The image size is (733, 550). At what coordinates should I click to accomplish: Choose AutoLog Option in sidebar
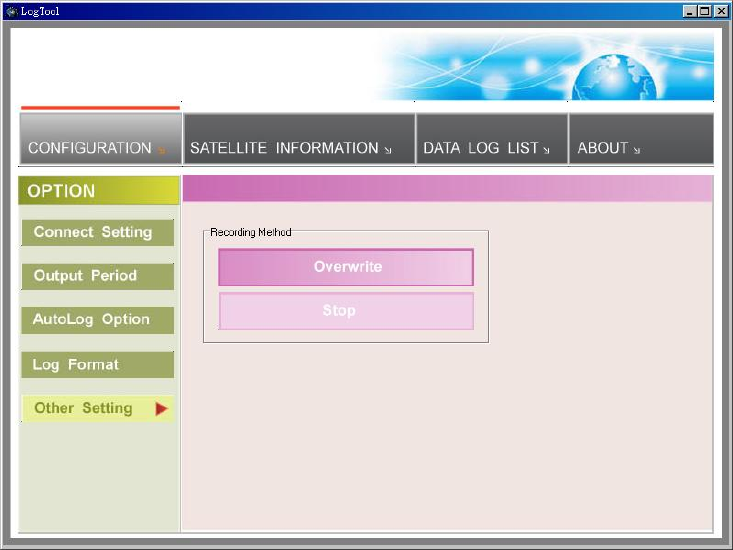(x=98, y=320)
